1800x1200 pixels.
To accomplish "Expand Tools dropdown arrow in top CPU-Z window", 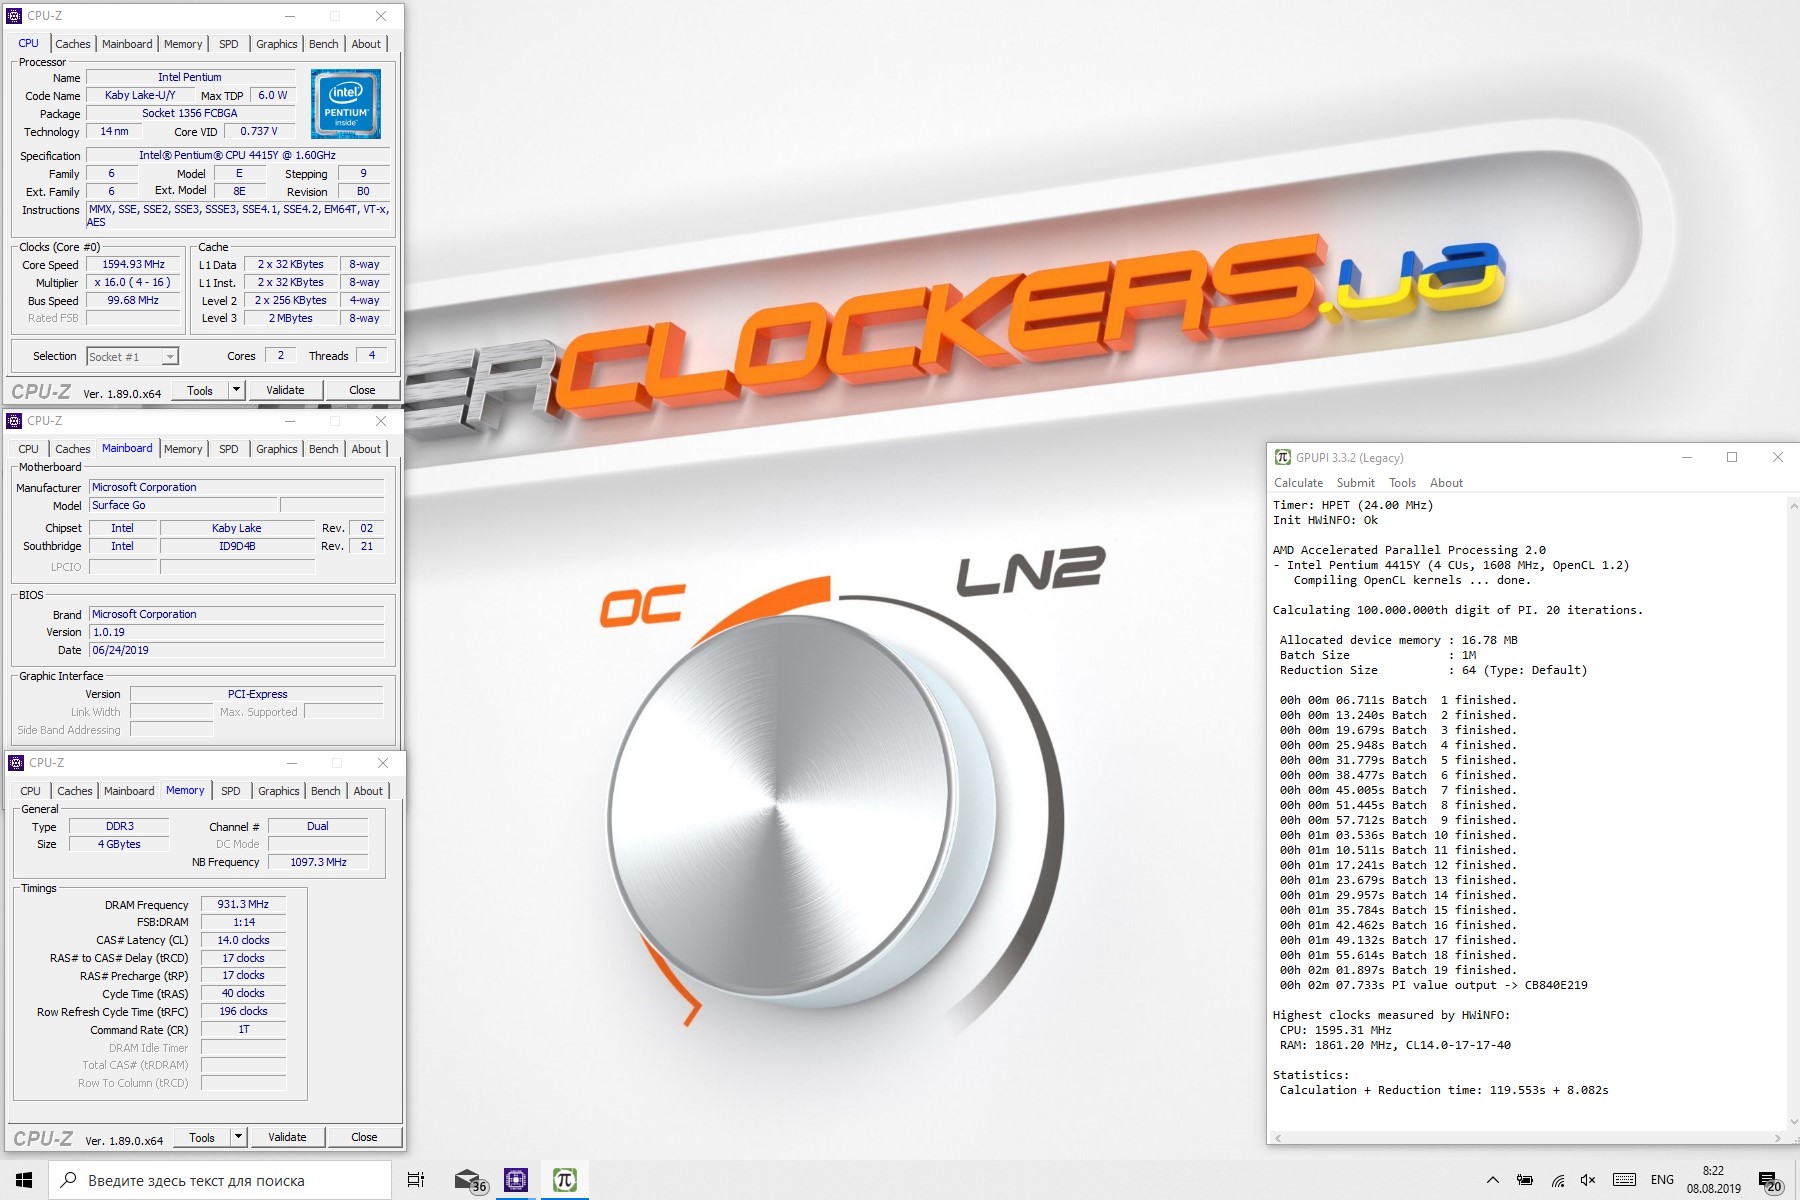I will 237,390.
